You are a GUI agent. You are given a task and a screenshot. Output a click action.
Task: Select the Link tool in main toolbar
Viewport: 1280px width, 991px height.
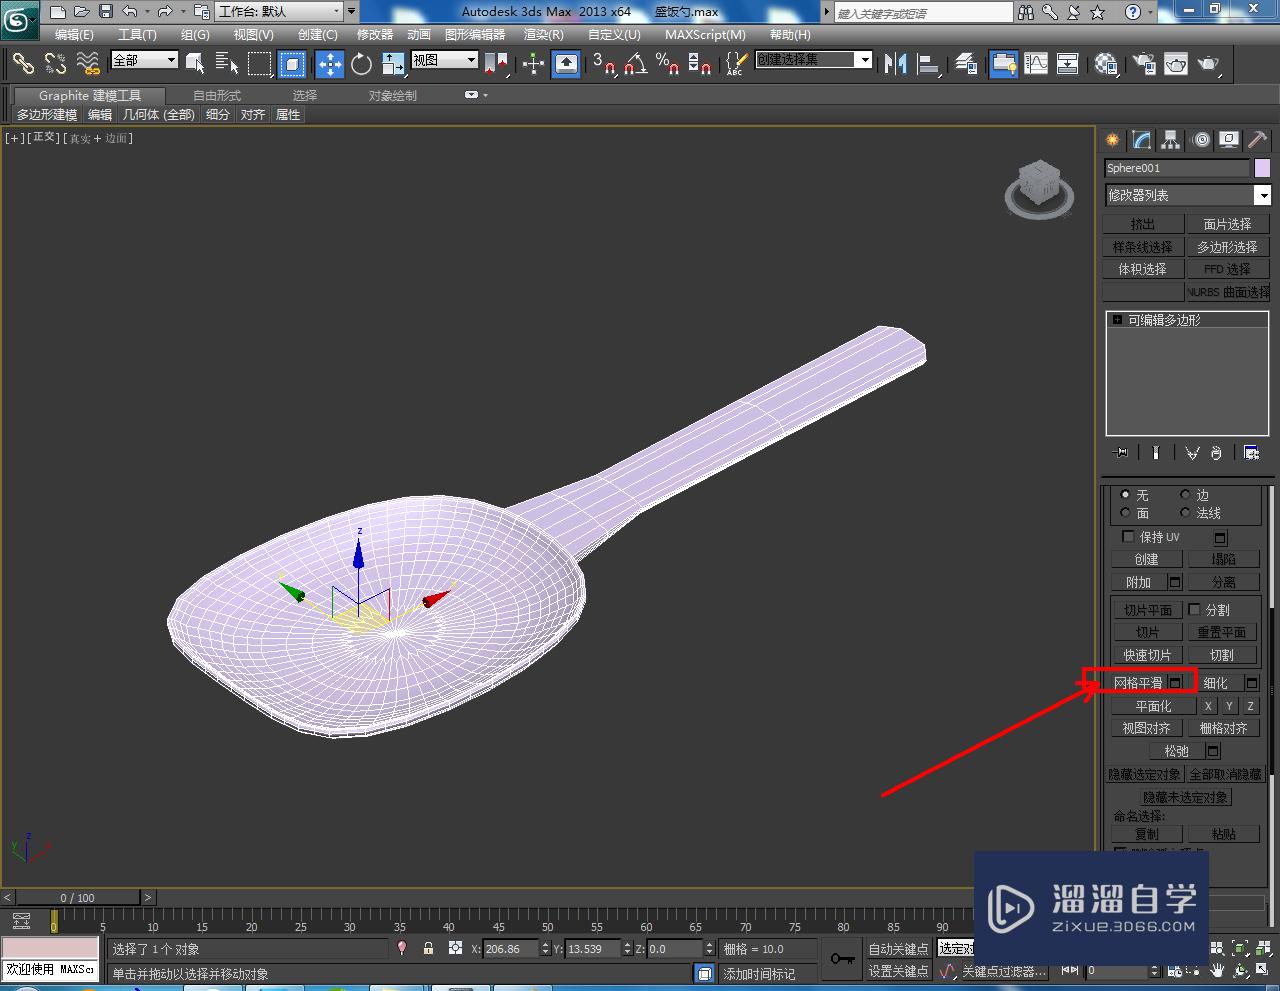coord(22,64)
